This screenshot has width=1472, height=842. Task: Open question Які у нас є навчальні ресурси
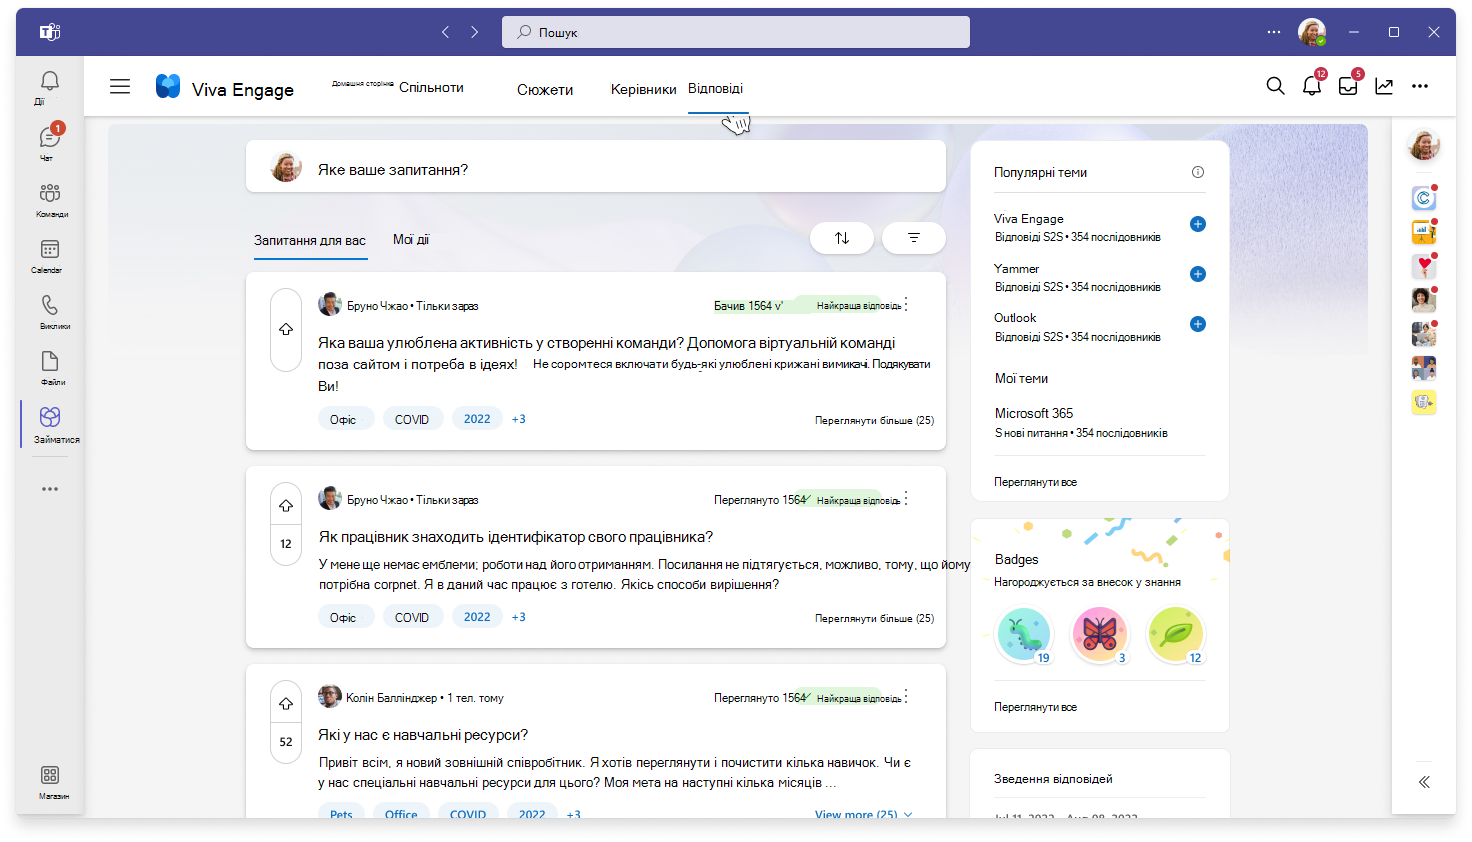coord(423,735)
